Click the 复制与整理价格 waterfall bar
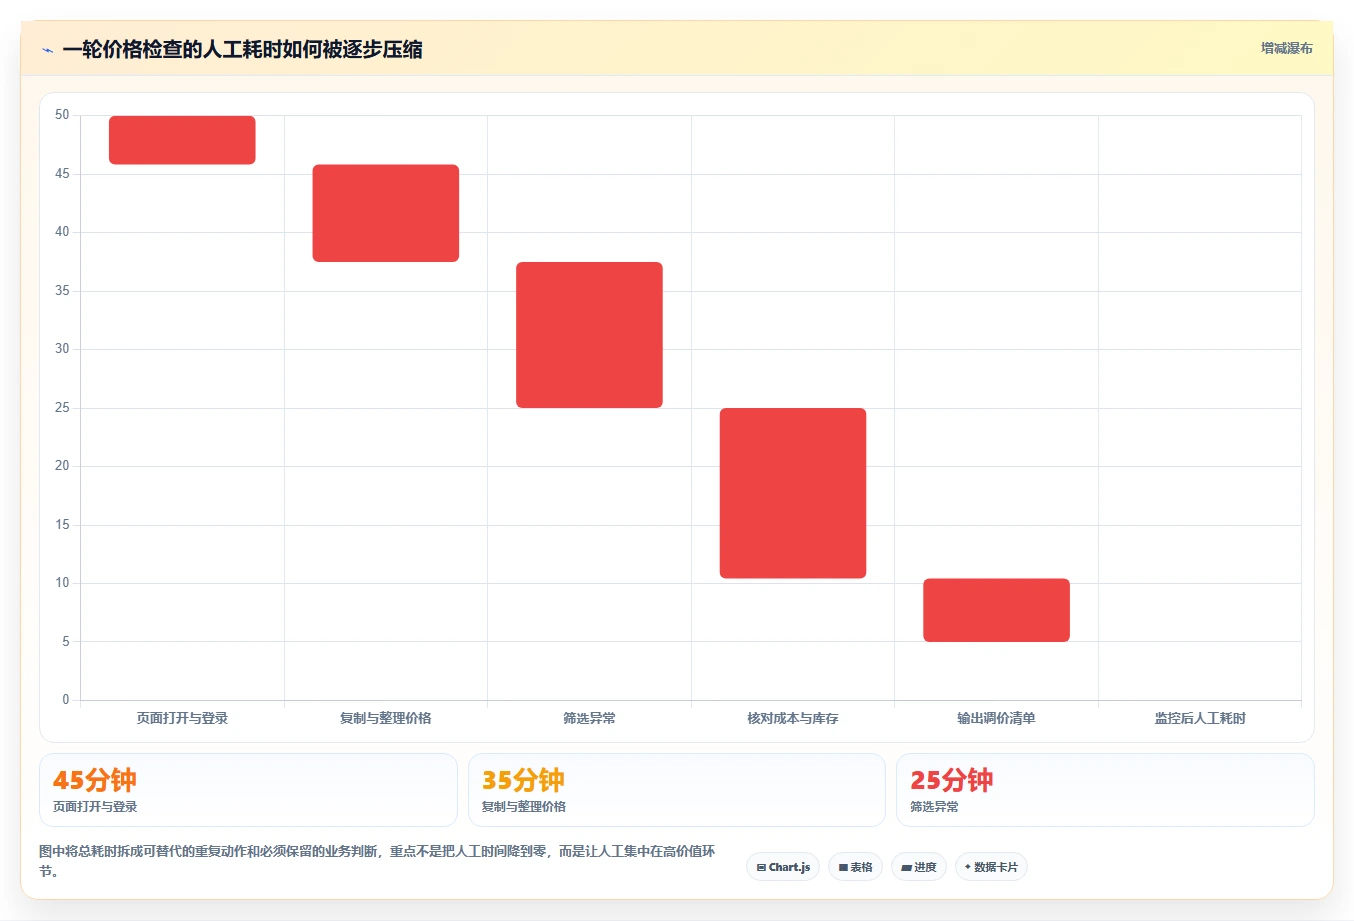Screen dimensions: 1354x921 (386, 213)
